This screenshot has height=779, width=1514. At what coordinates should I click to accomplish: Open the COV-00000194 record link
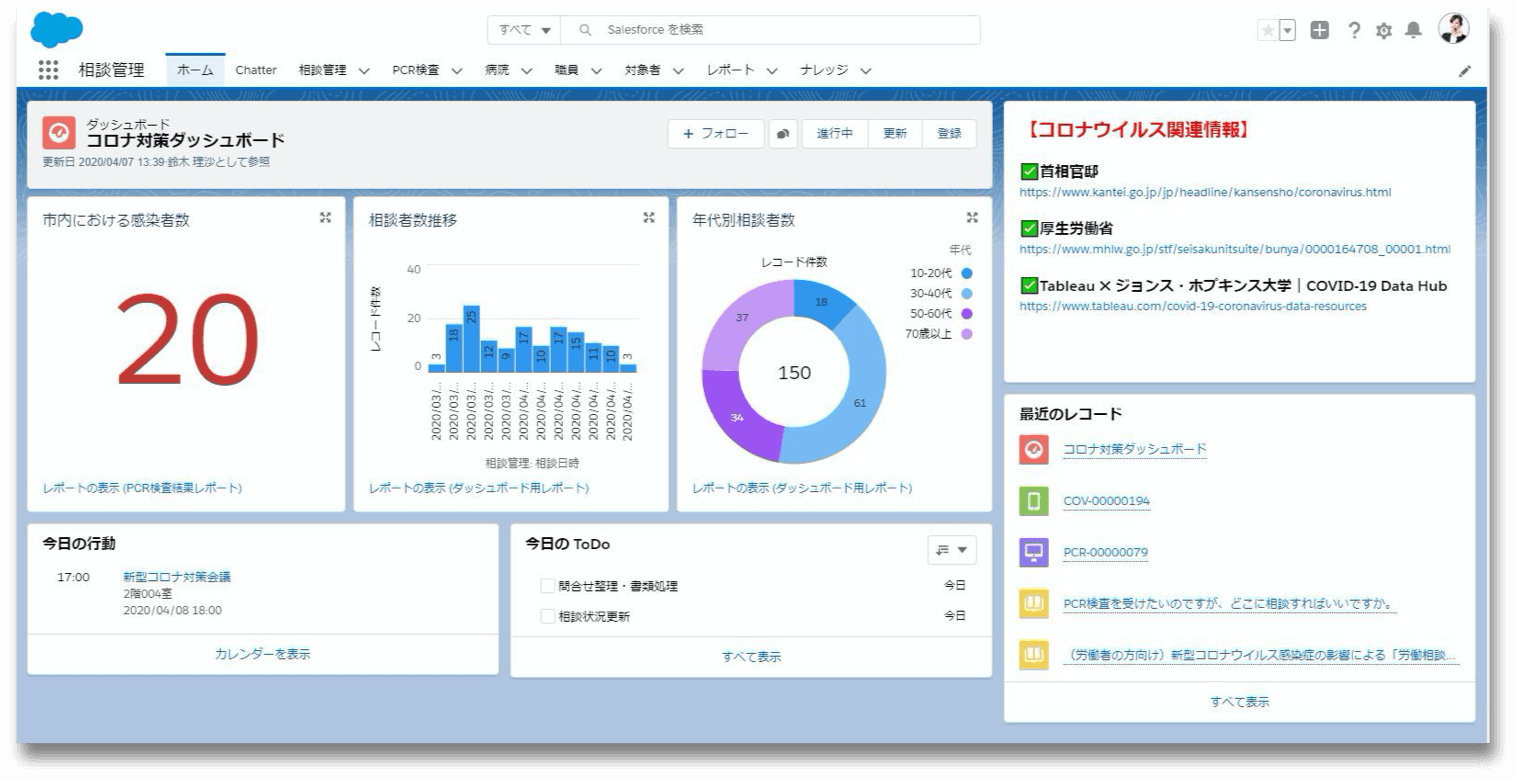(x=1106, y=501)
